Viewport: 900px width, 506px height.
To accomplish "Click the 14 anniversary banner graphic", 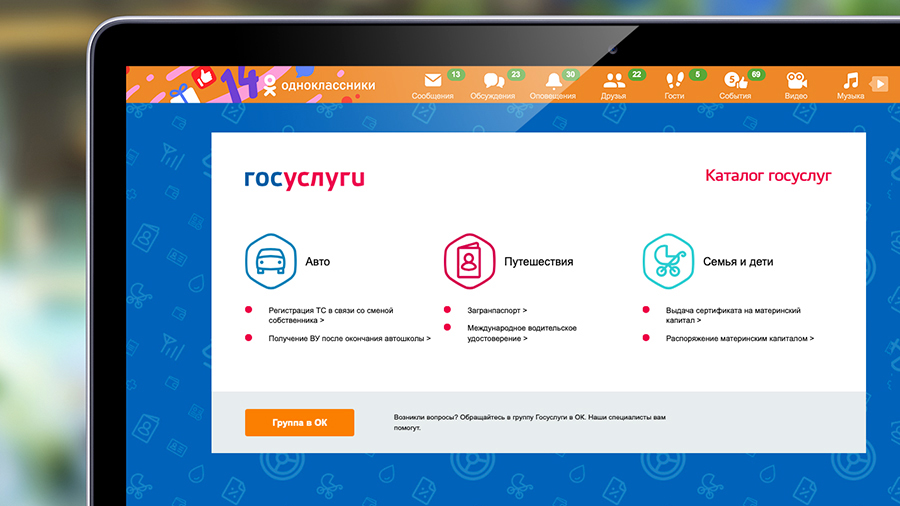I will click(x=239, y=84).
